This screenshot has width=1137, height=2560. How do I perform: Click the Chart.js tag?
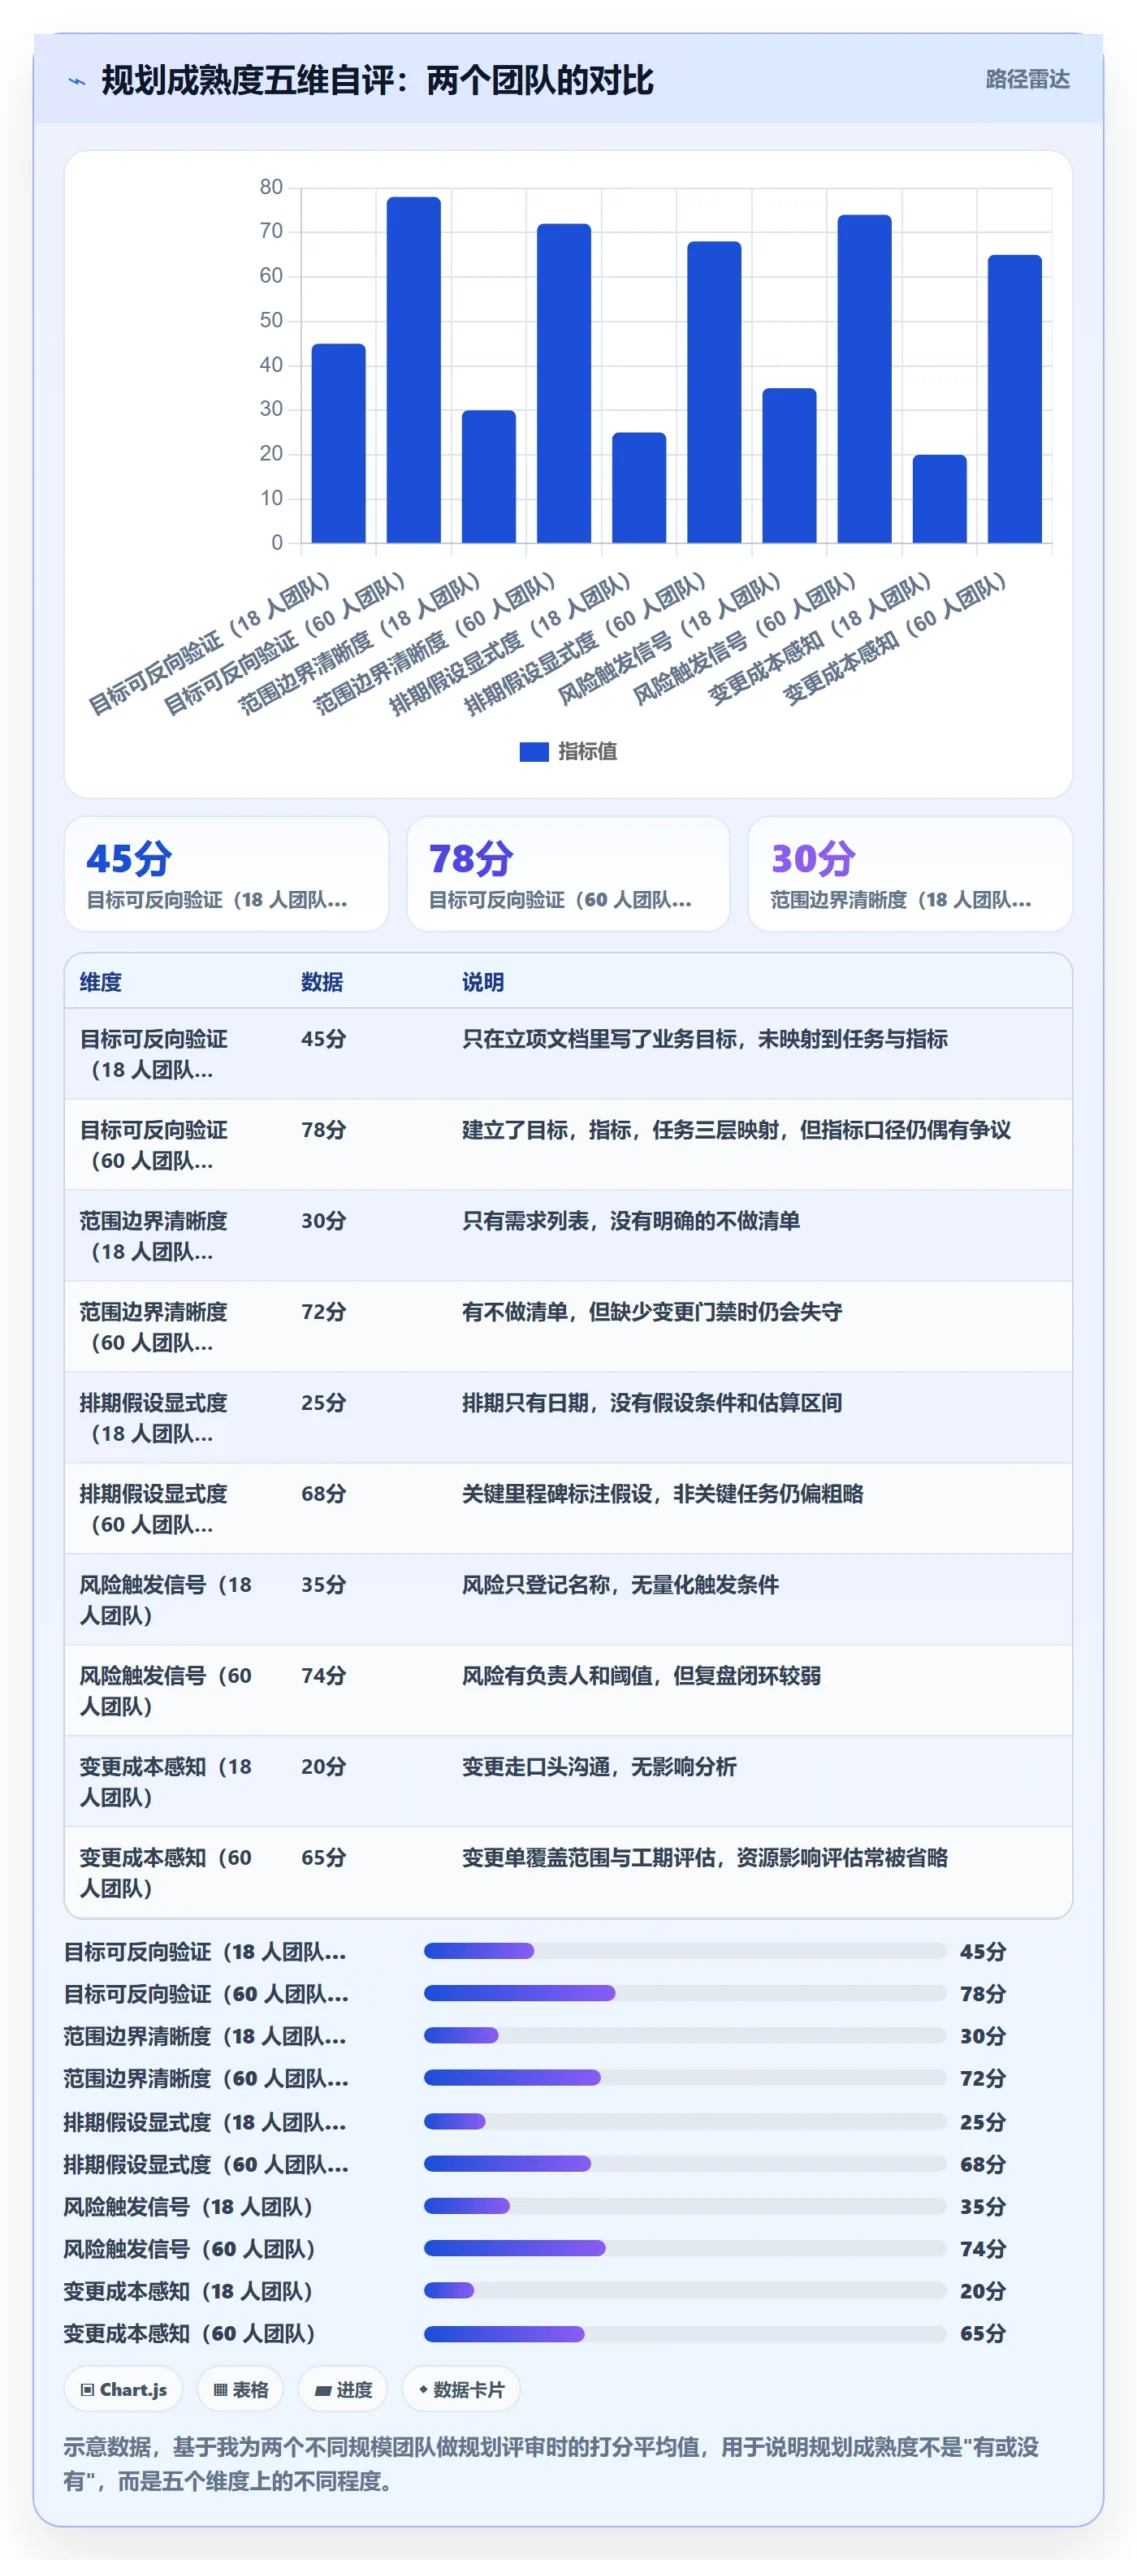[x=124, y=2389]
